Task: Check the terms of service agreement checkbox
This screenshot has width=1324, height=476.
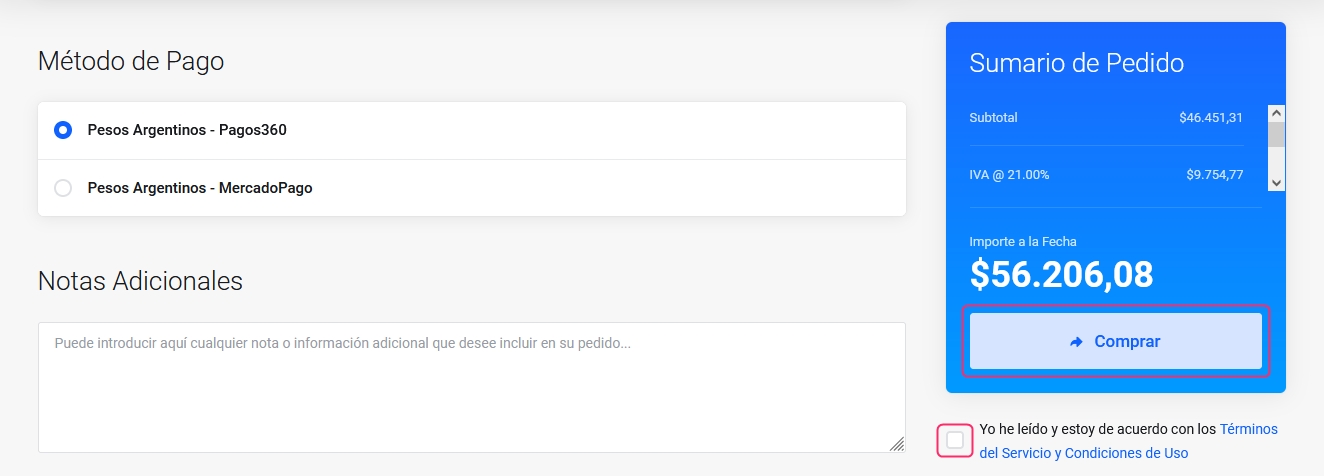Action: [x=955, y=440]
